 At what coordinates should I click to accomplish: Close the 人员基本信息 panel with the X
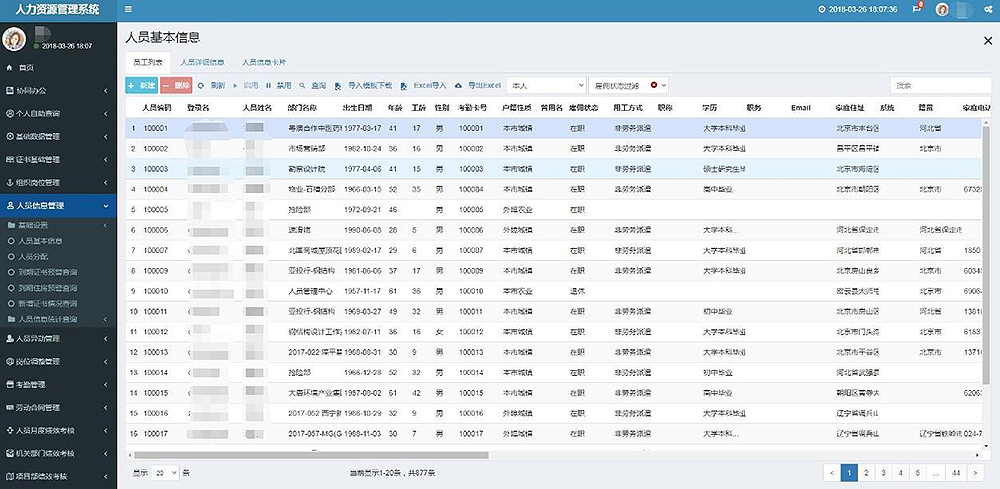[988, 41]
